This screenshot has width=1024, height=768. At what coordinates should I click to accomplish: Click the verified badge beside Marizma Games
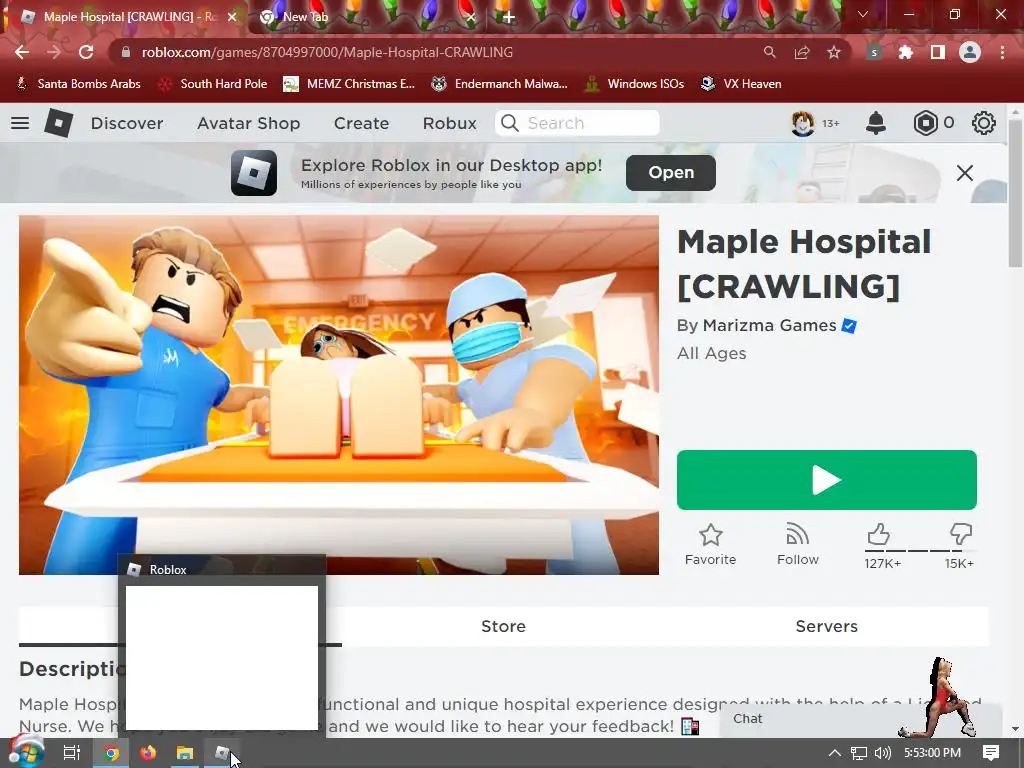tap(849, 326)
